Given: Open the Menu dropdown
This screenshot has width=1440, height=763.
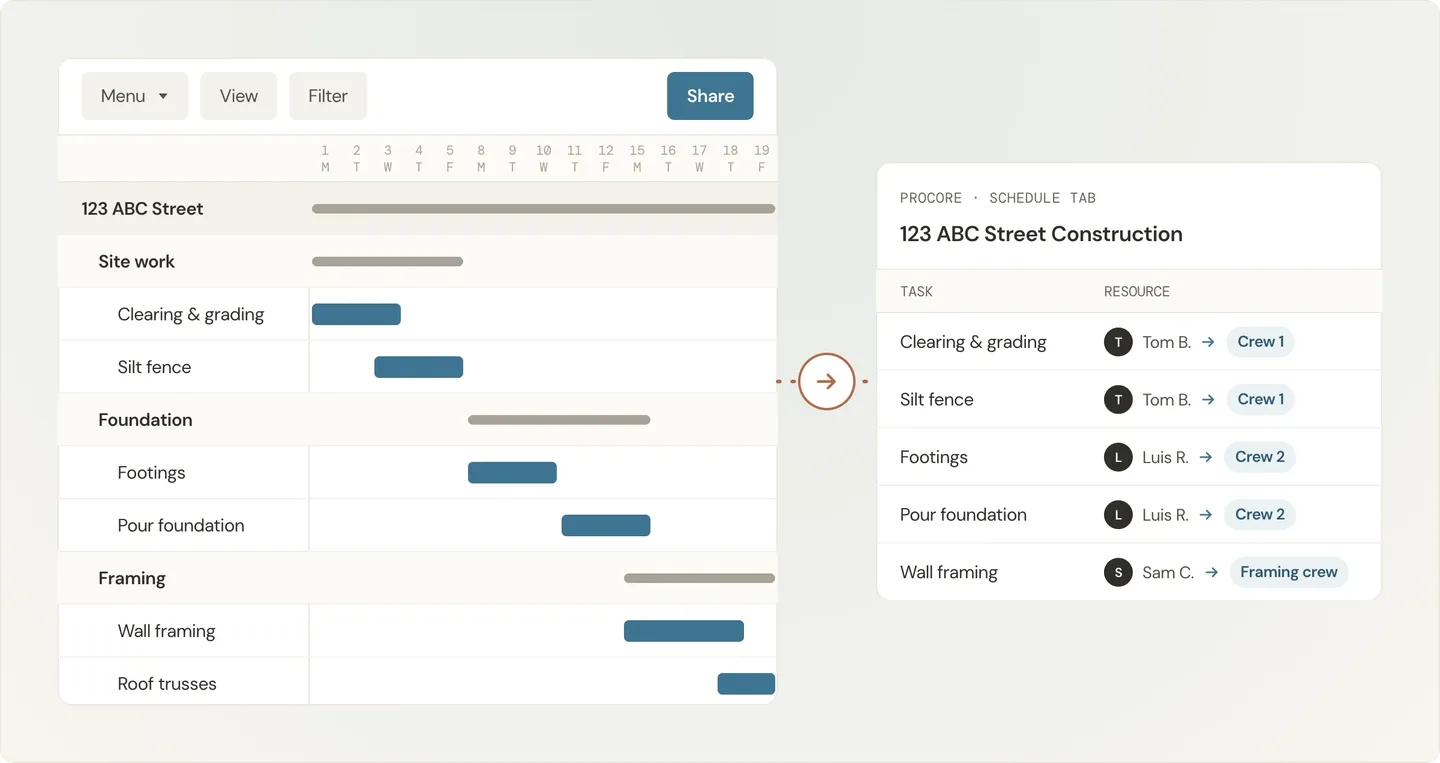Looking at the screenshot, I should point(135,96).
